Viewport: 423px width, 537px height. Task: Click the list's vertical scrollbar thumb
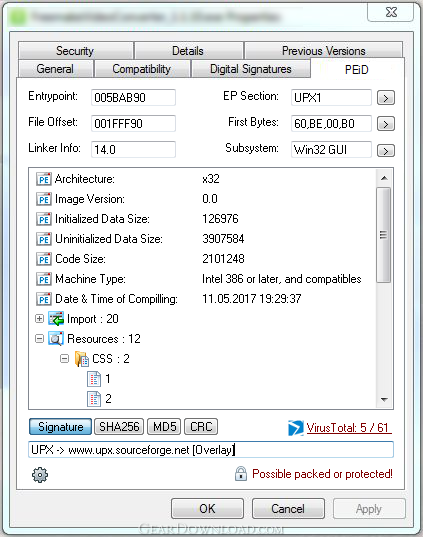384,235
